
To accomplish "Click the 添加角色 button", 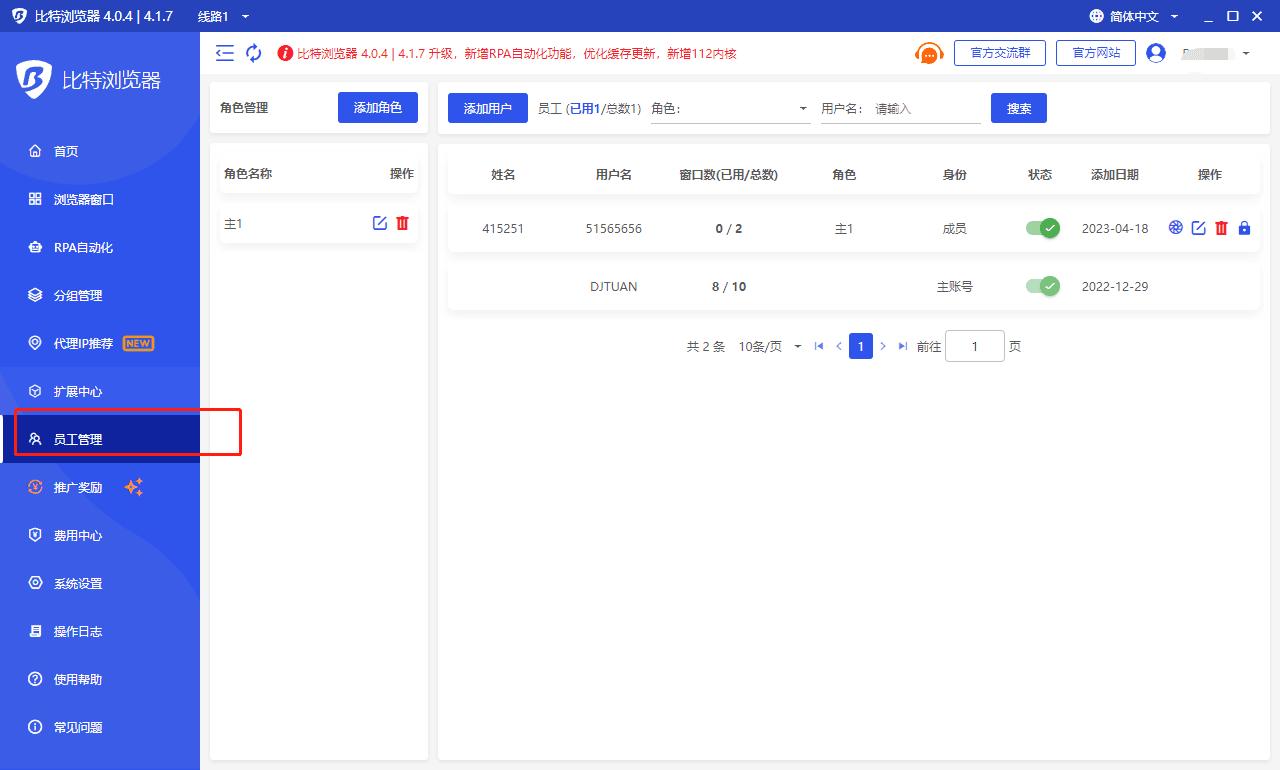I will coord(377,108).
